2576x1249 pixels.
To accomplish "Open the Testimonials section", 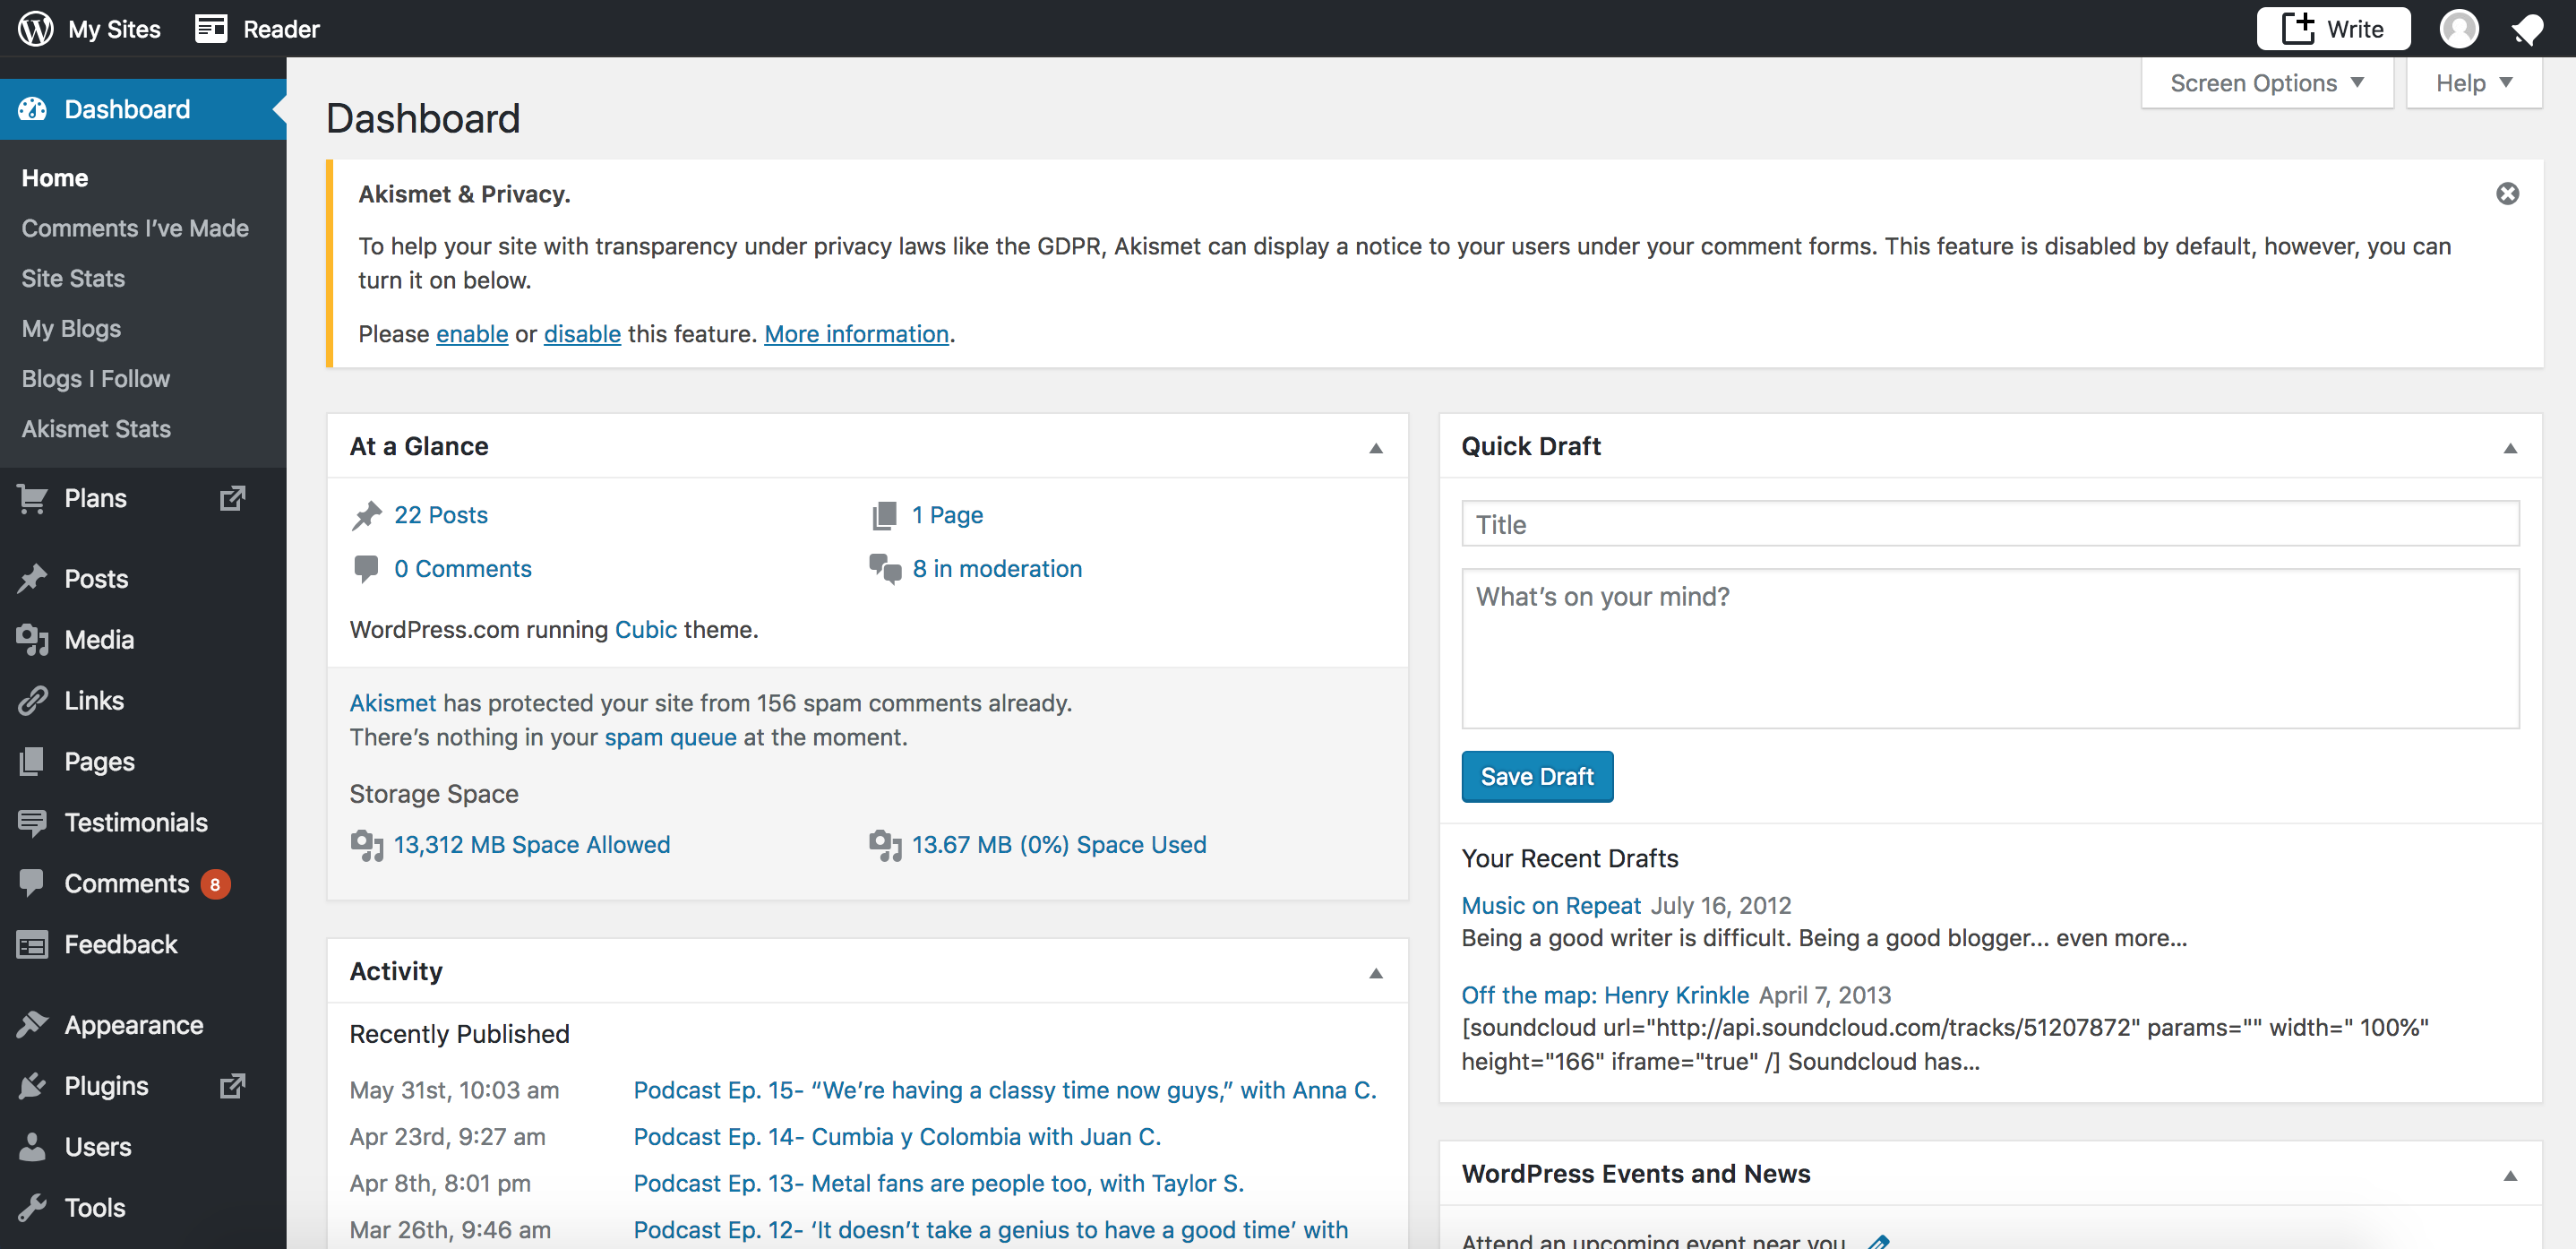I will (x=136, y=822).
